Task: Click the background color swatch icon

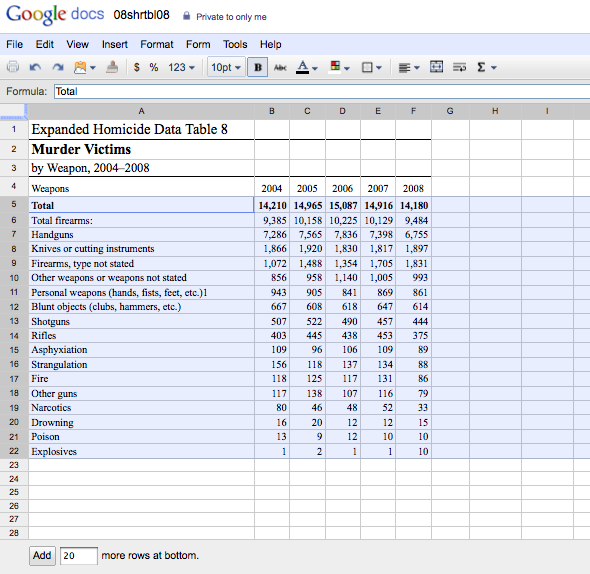Action: pyautogui.click(x=335, y=67)
